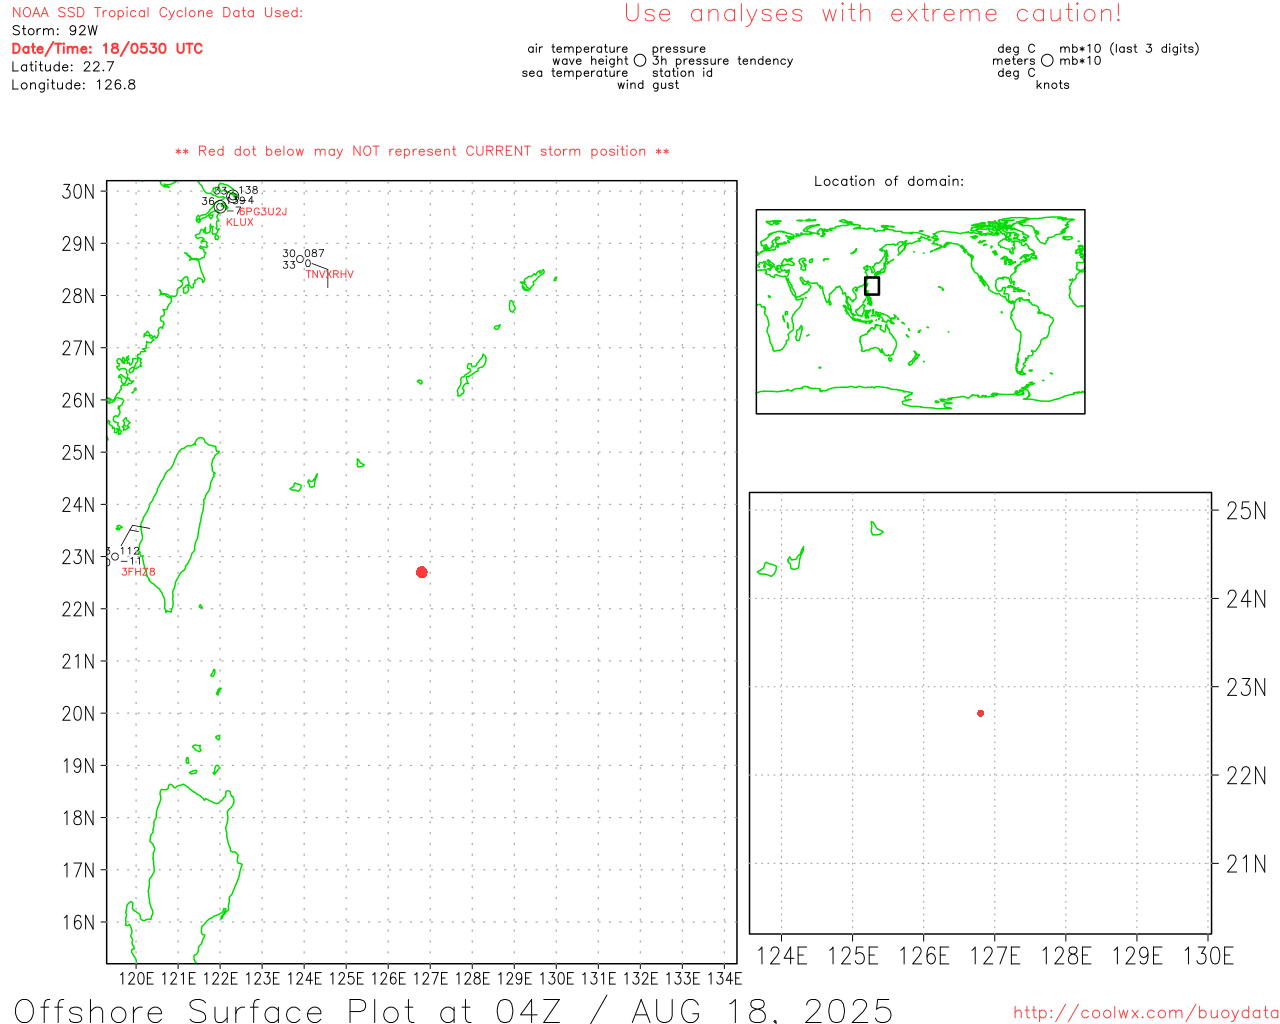Click legend label 'sea temperature'

(575, 73)
